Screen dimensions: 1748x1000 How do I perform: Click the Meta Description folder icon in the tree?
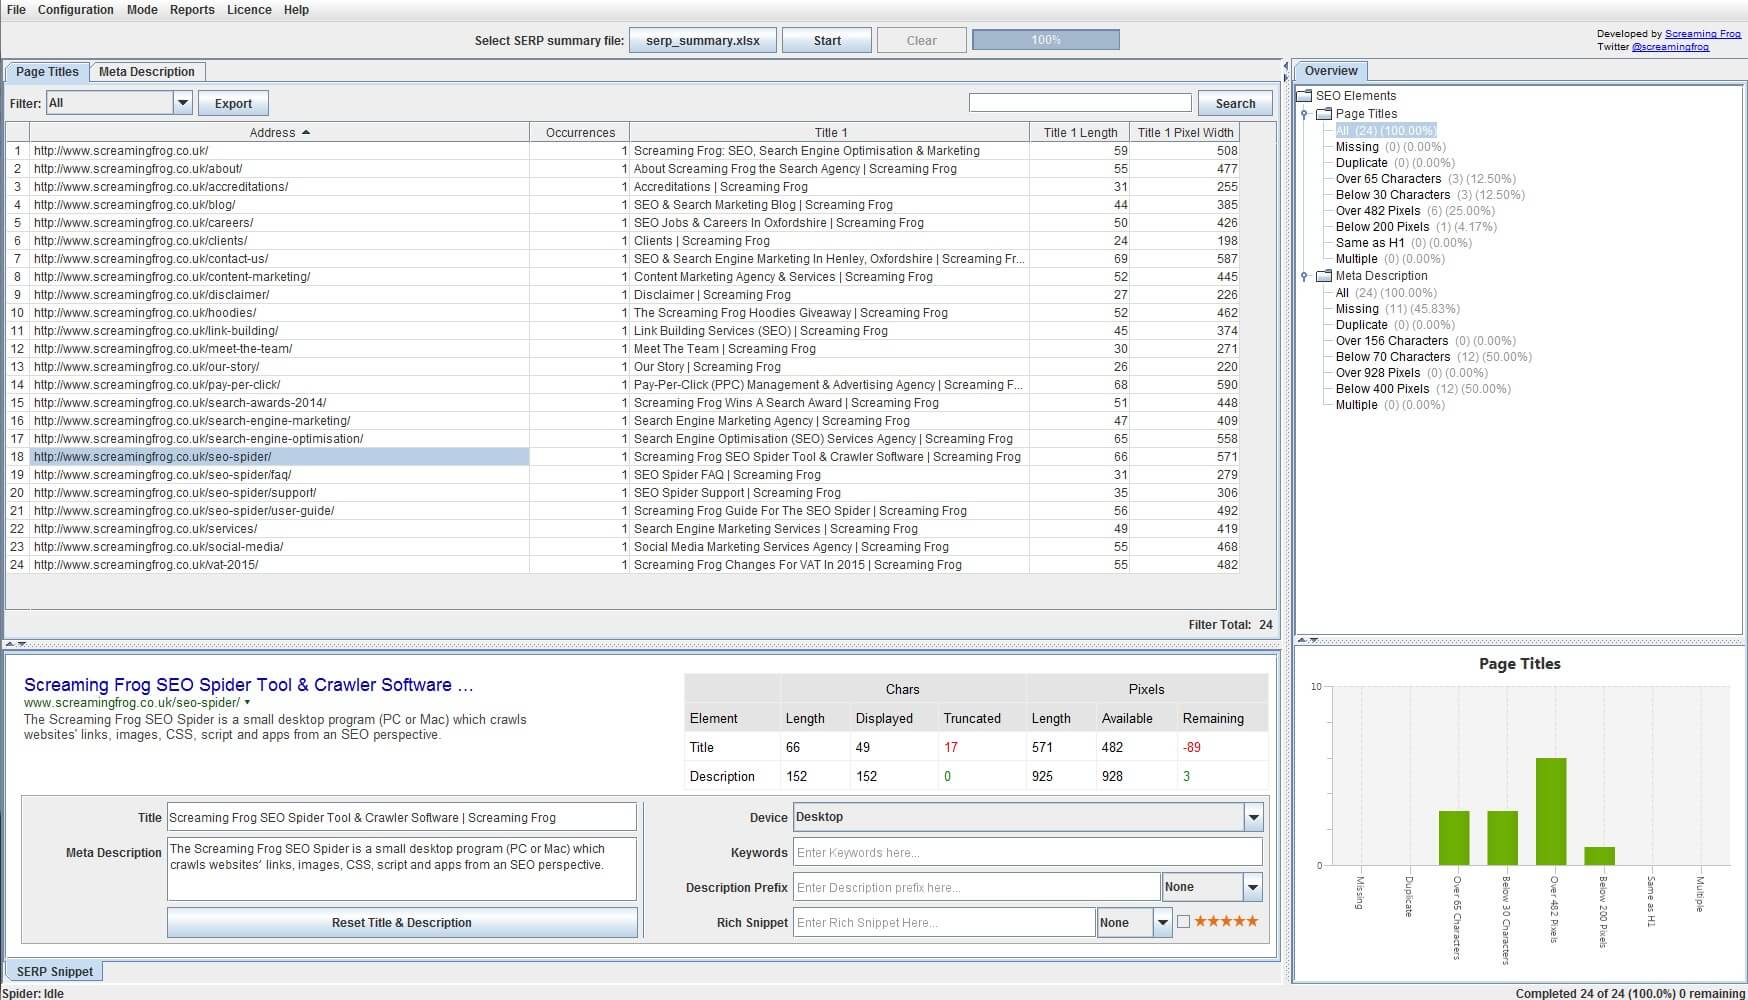click(x=1324, y=276)
